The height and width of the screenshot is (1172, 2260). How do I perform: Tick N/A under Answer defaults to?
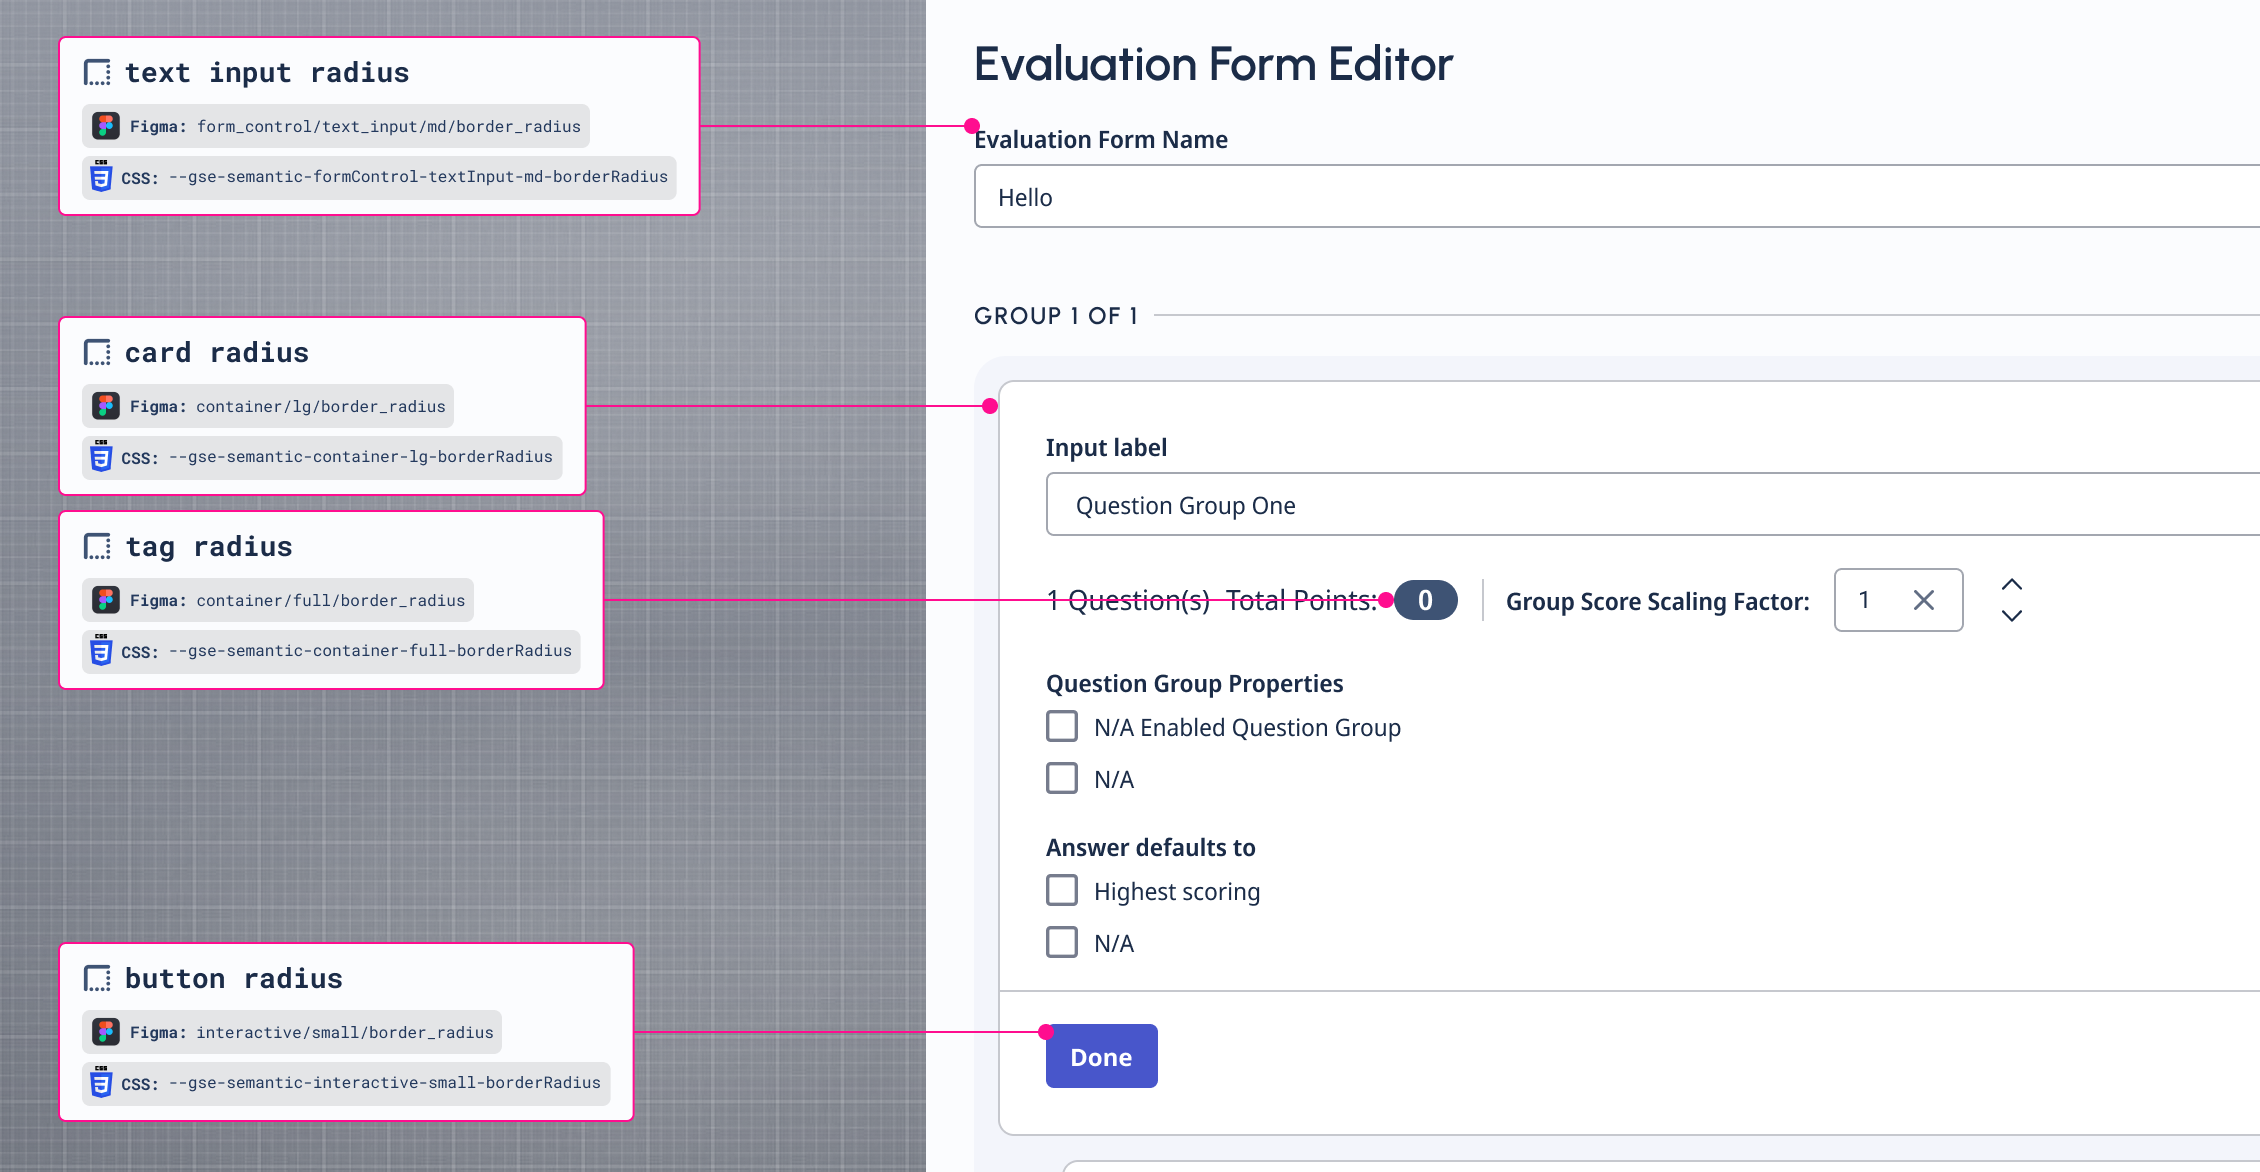1062,943
